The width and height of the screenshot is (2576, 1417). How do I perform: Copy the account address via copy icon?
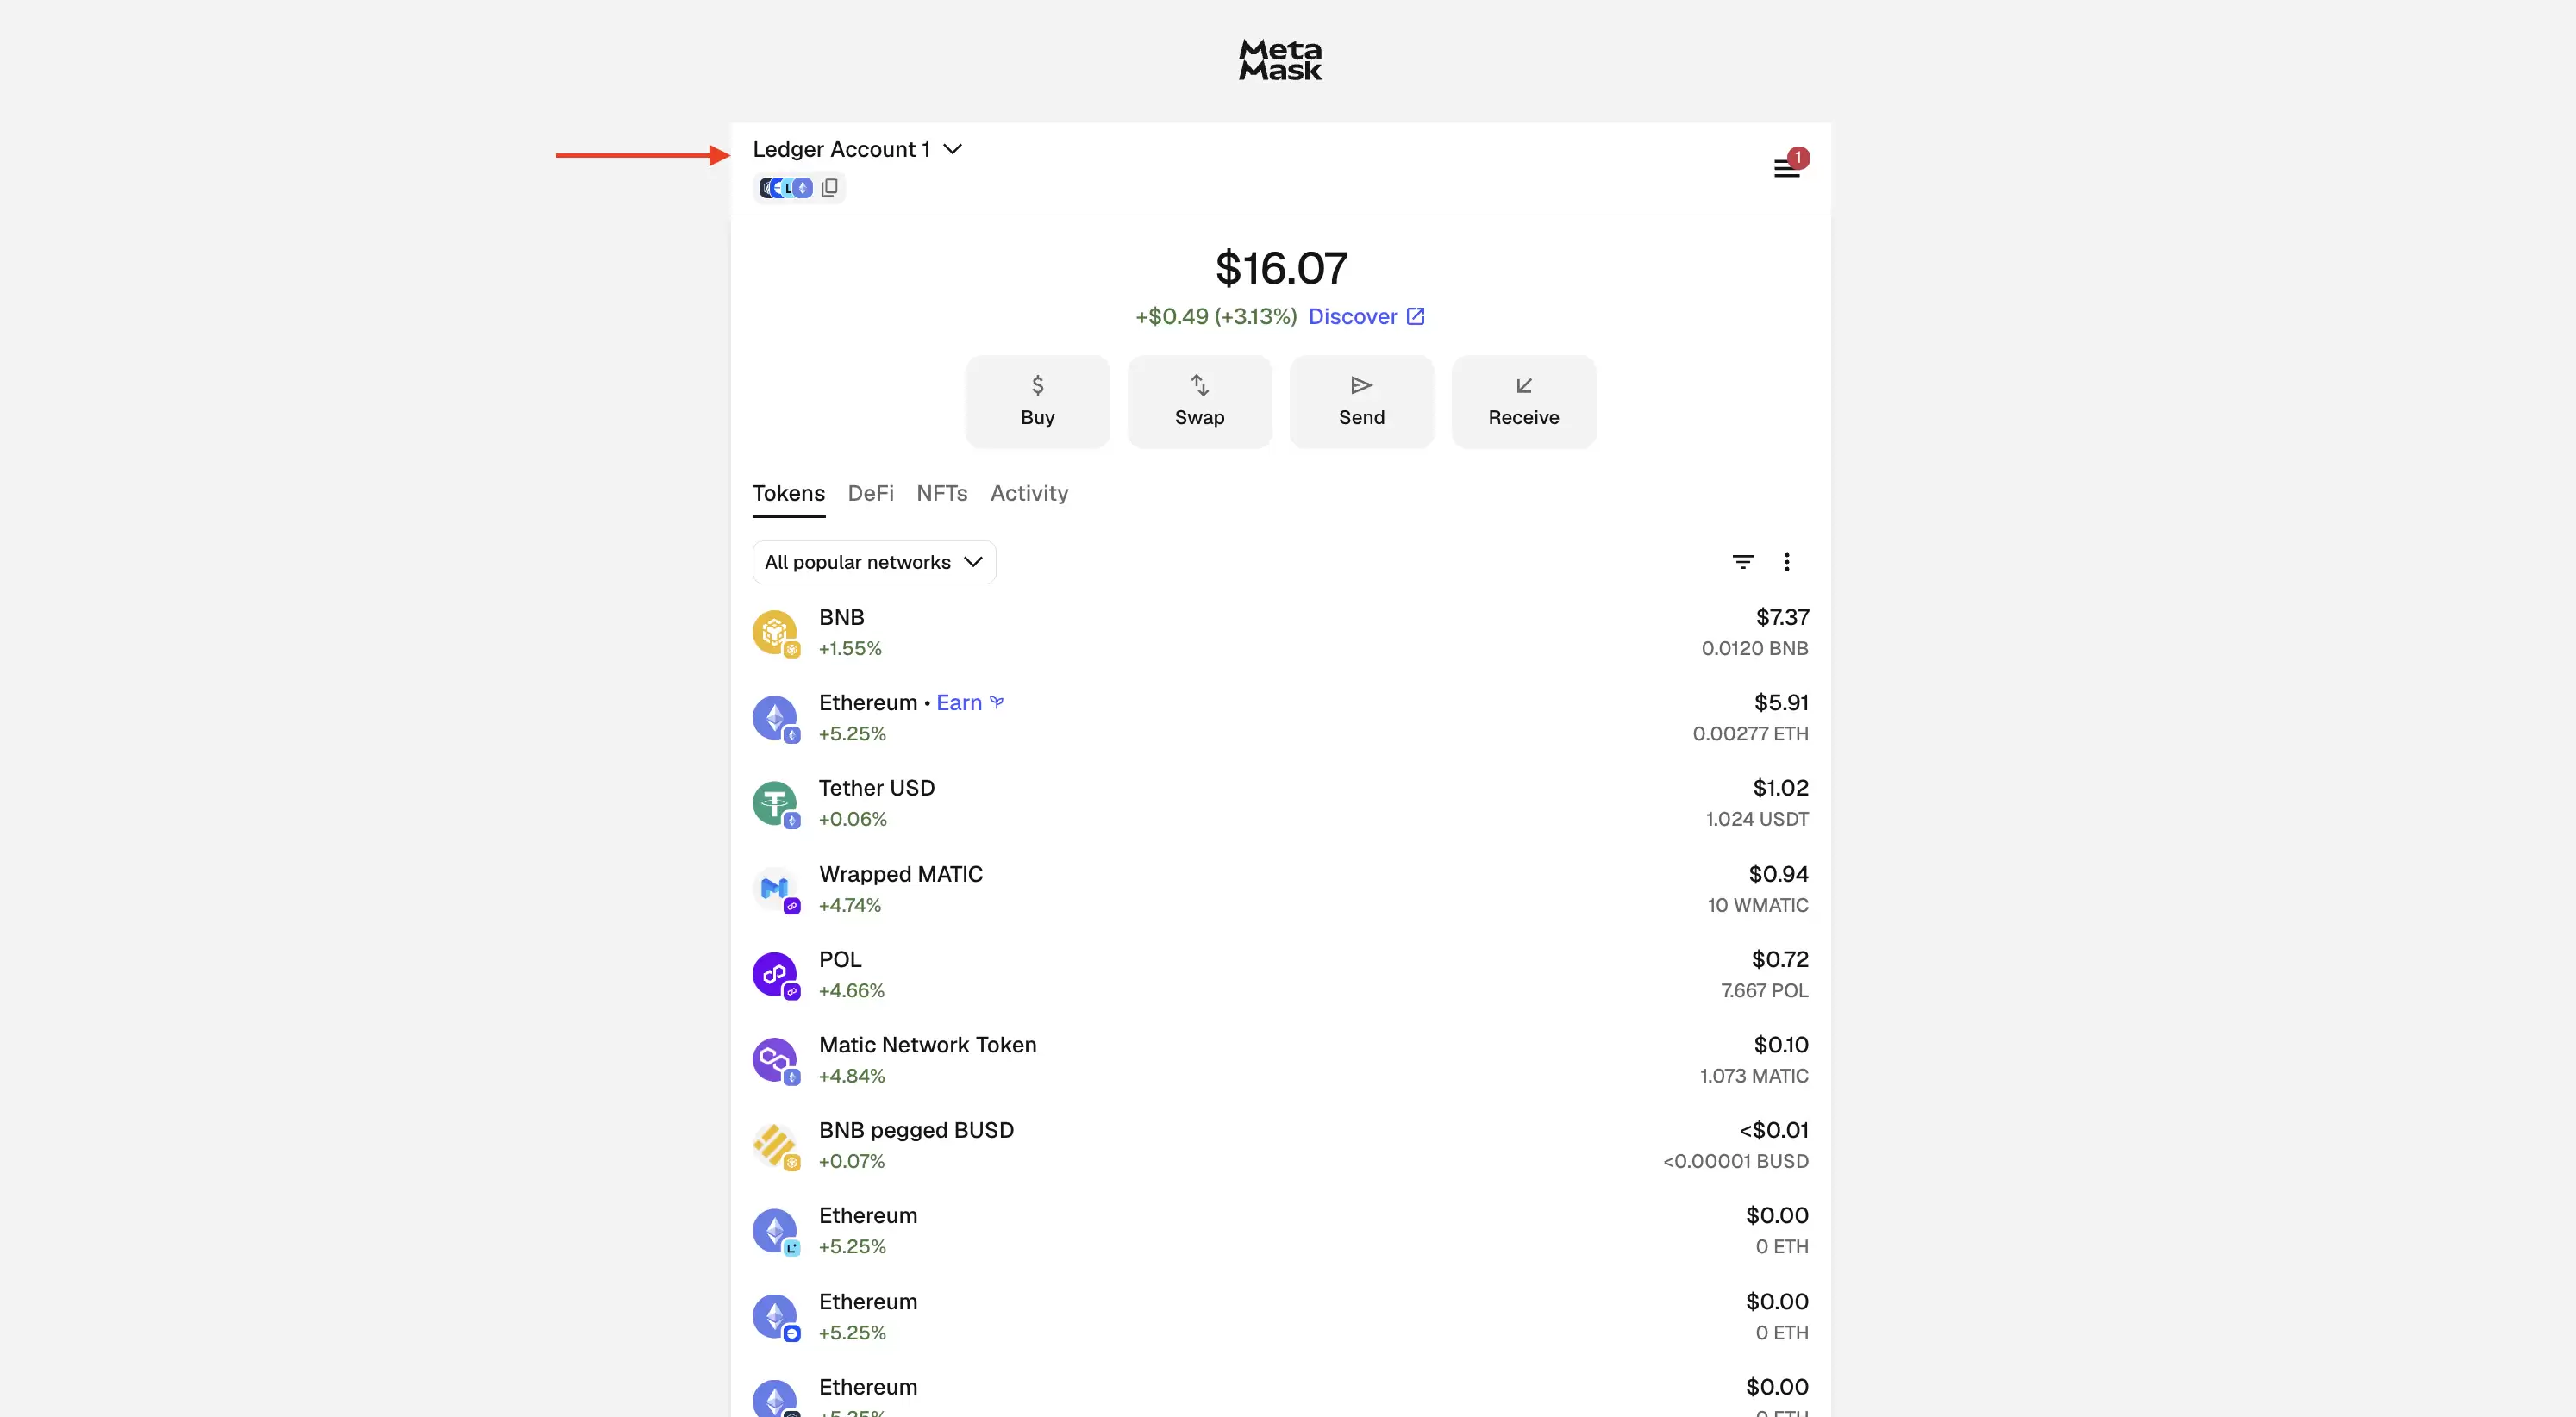tap(830, 188)
